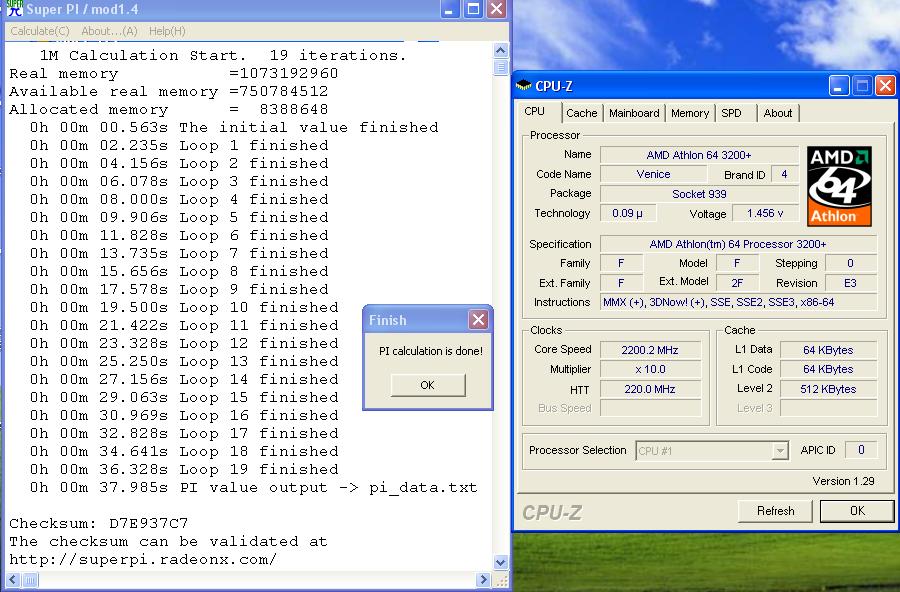Click the Real memory =1073192960 line
The image size is (900, 592).
174,73
